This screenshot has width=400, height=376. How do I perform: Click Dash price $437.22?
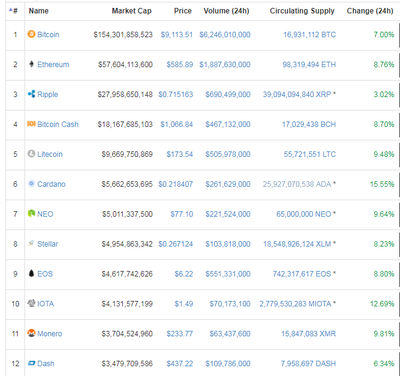pos(180,364)
